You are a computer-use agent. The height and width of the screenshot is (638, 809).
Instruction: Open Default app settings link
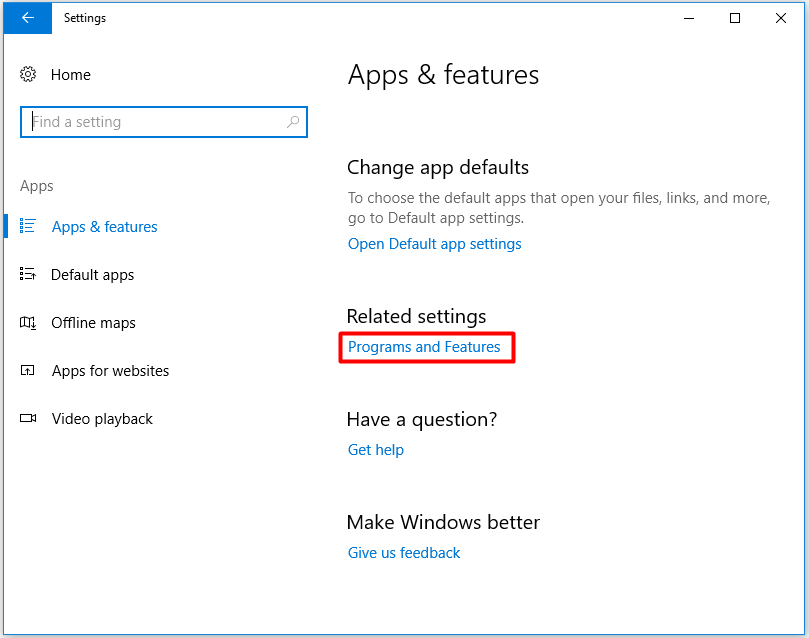434,244
